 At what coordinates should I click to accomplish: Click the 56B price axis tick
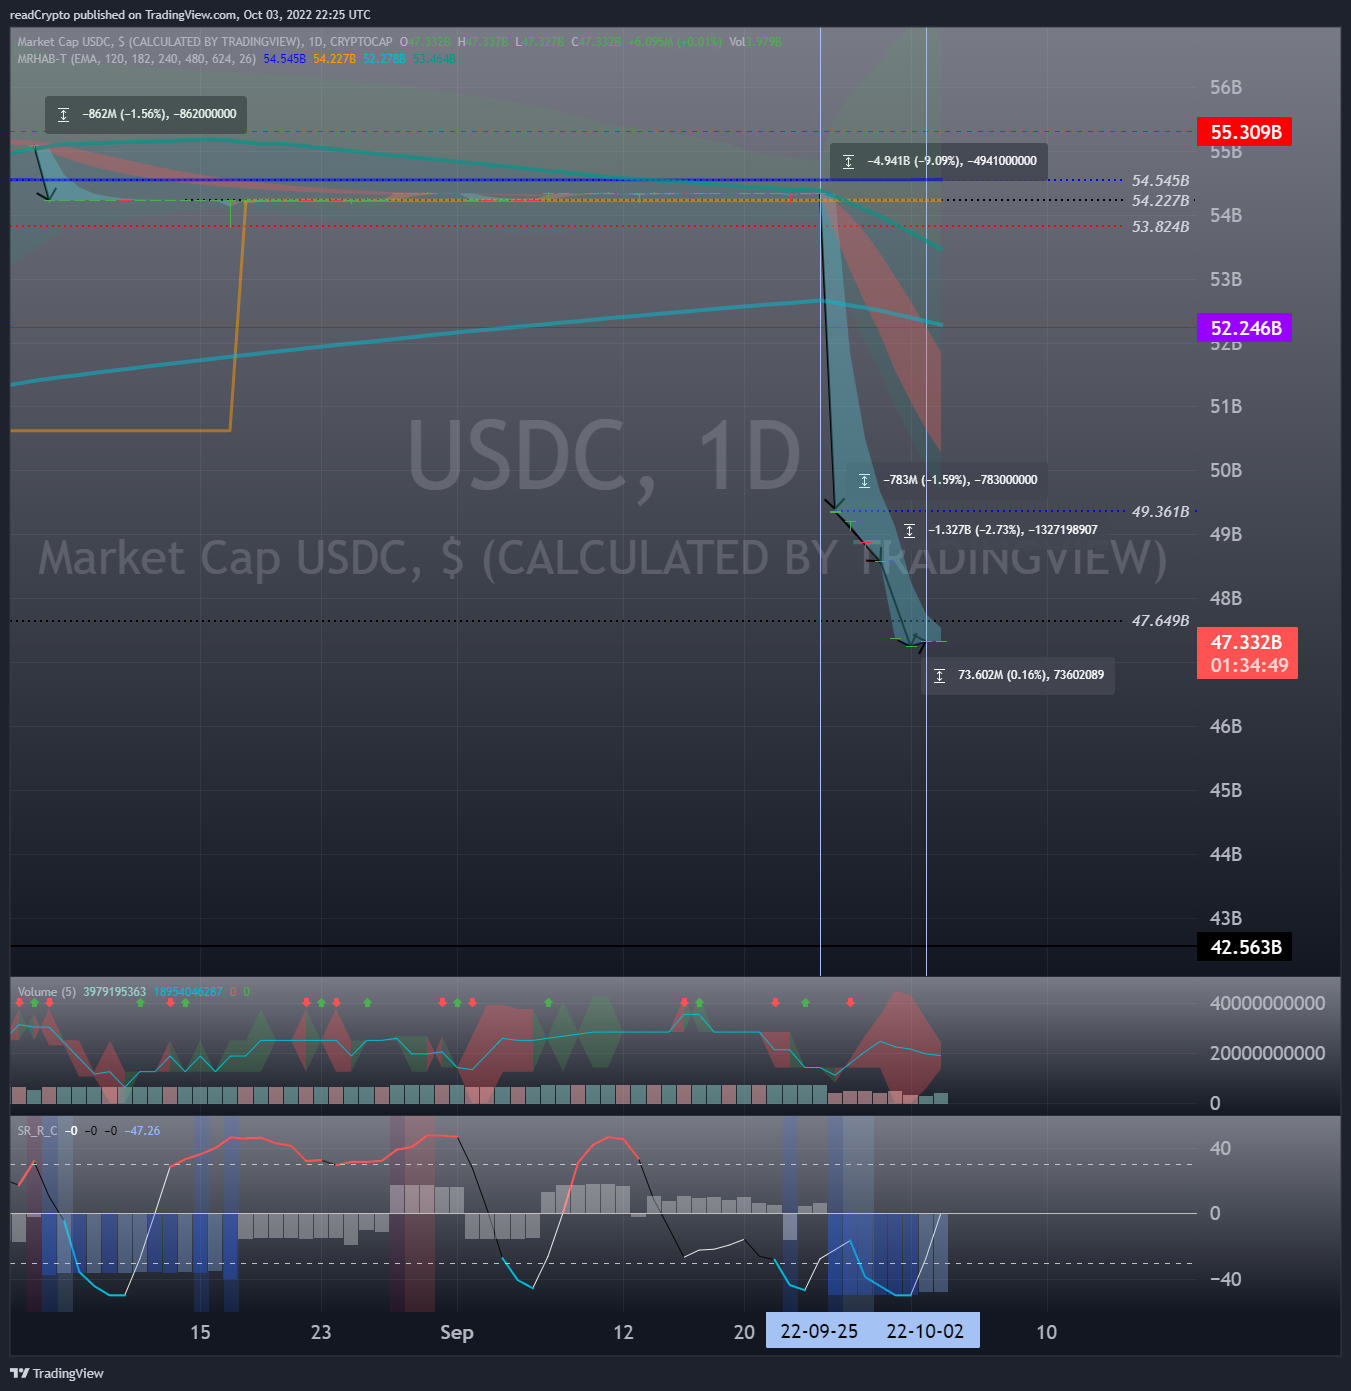click(1226, 88)
